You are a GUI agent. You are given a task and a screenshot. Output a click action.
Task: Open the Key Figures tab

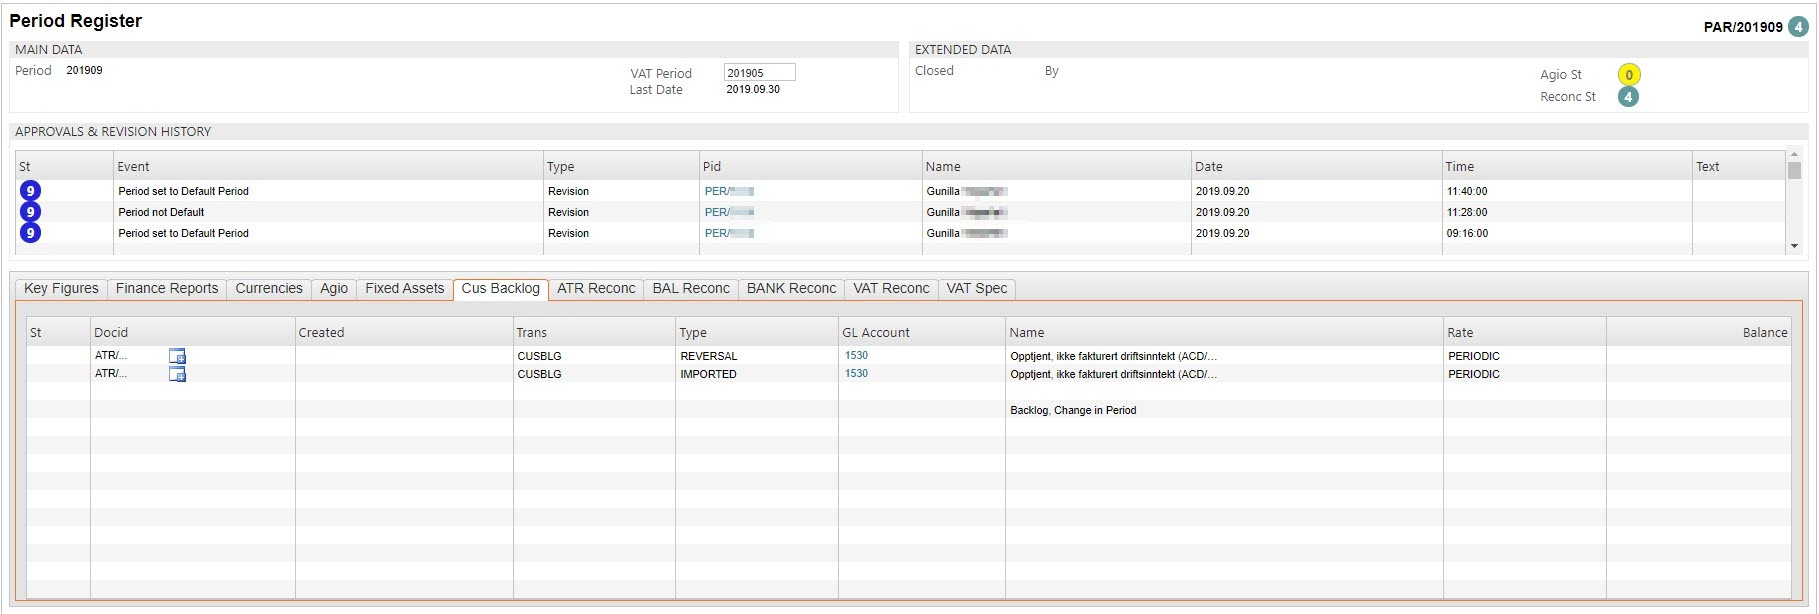pyautogui.click(x=61, y=289)
